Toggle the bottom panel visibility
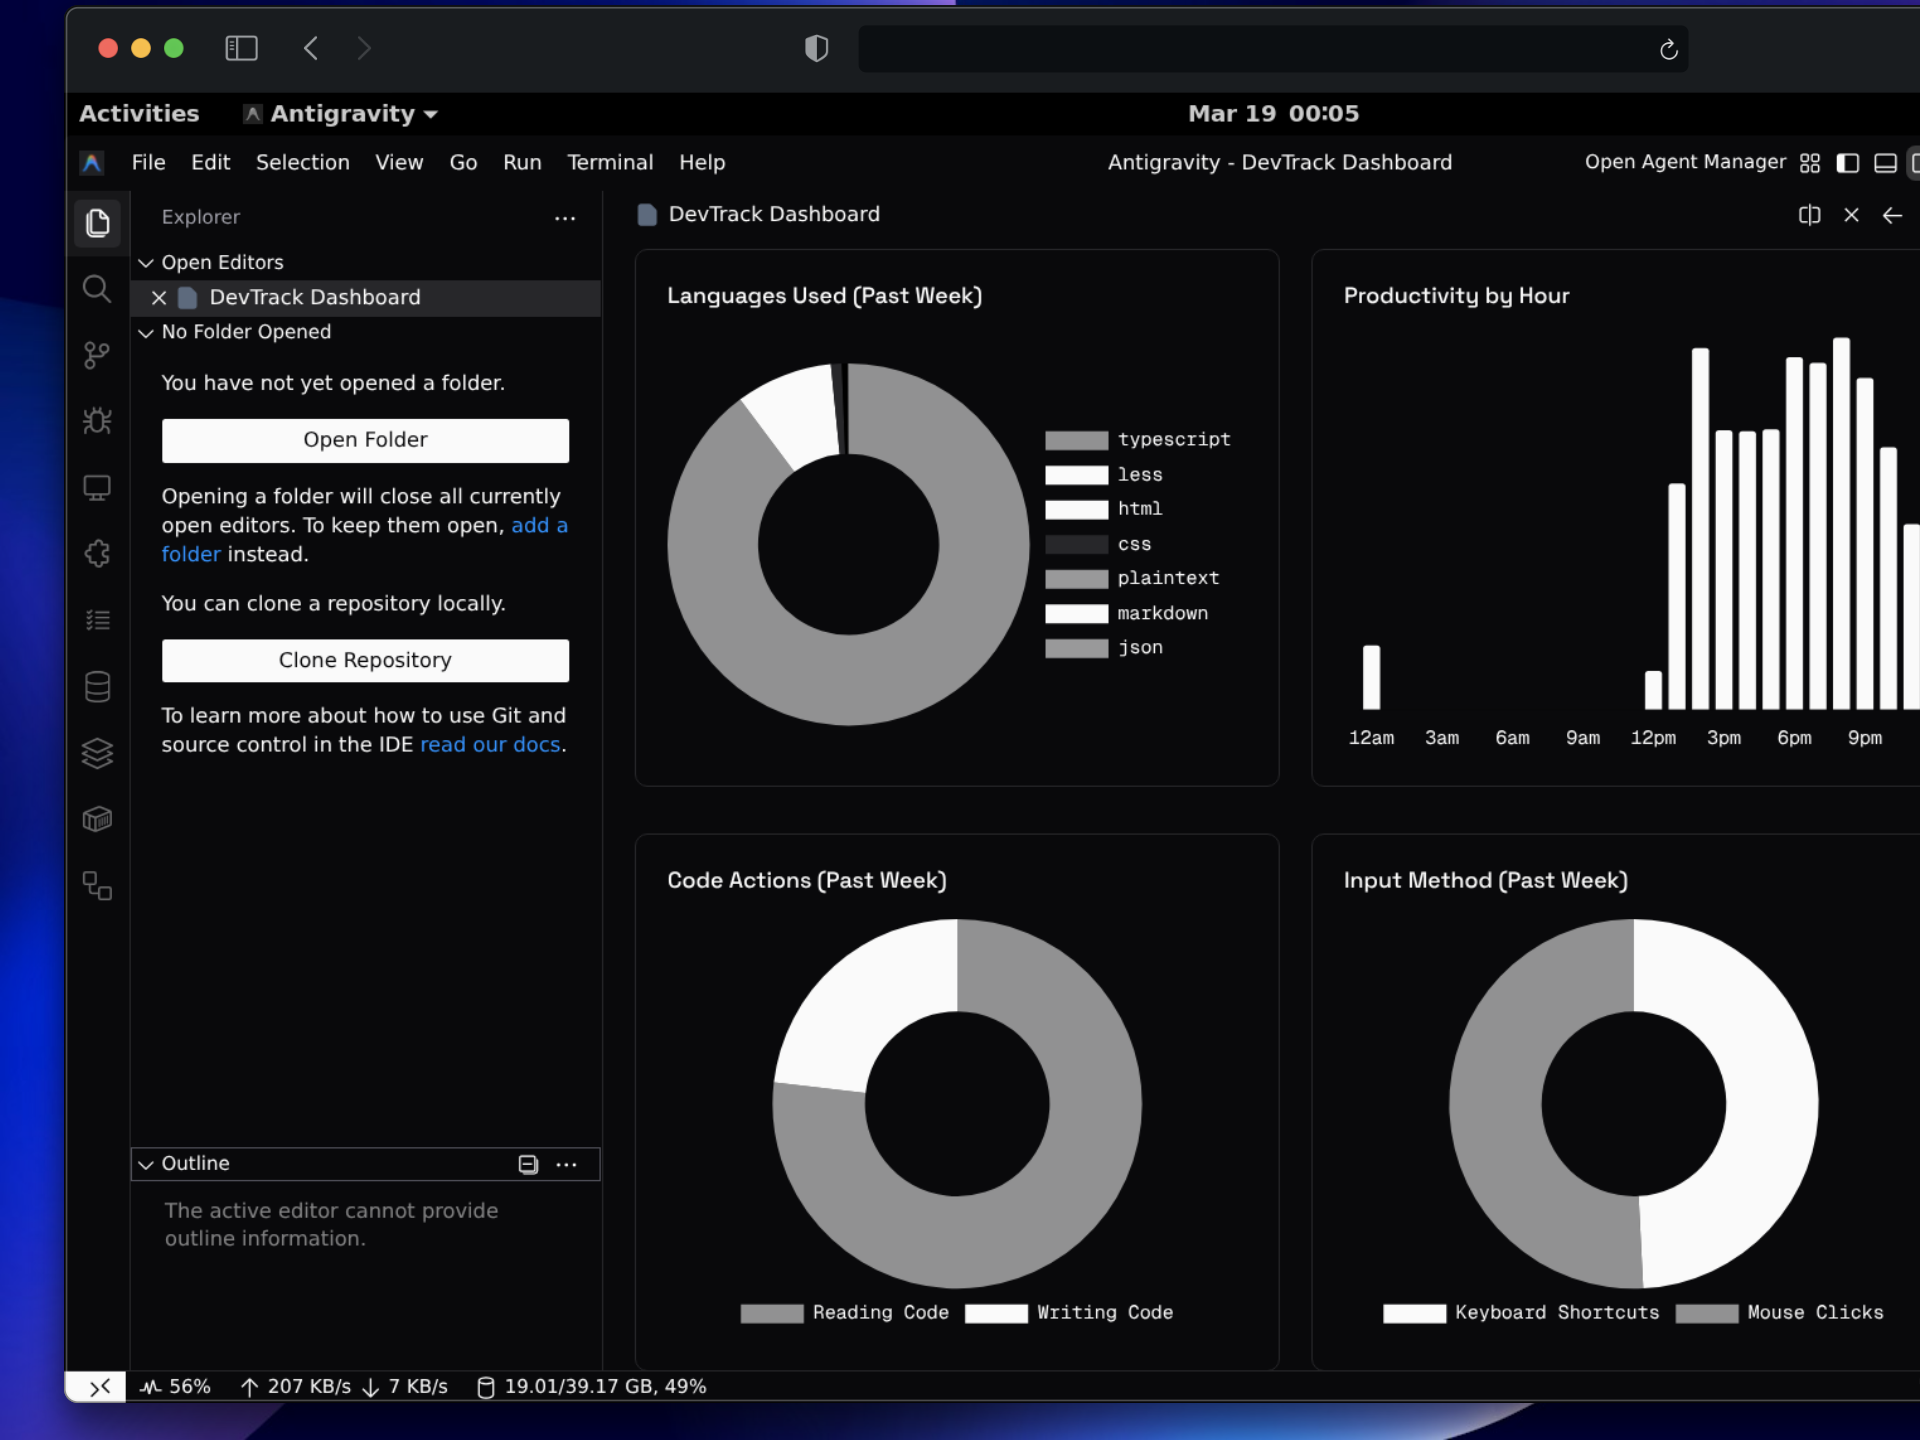This screenshot has width=1920, height=1440. point(1884,162)
